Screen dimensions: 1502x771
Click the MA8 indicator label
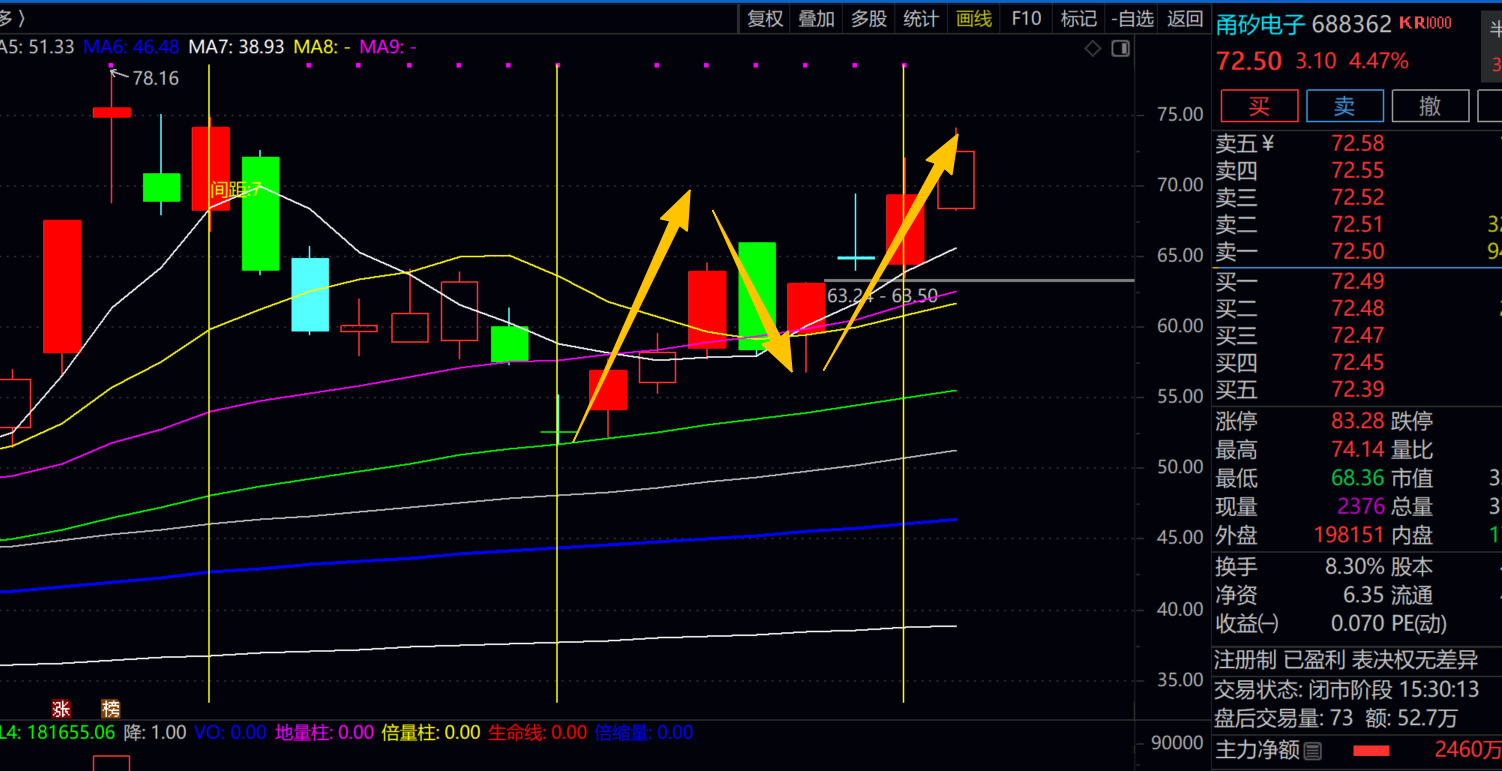click(322, 46)
